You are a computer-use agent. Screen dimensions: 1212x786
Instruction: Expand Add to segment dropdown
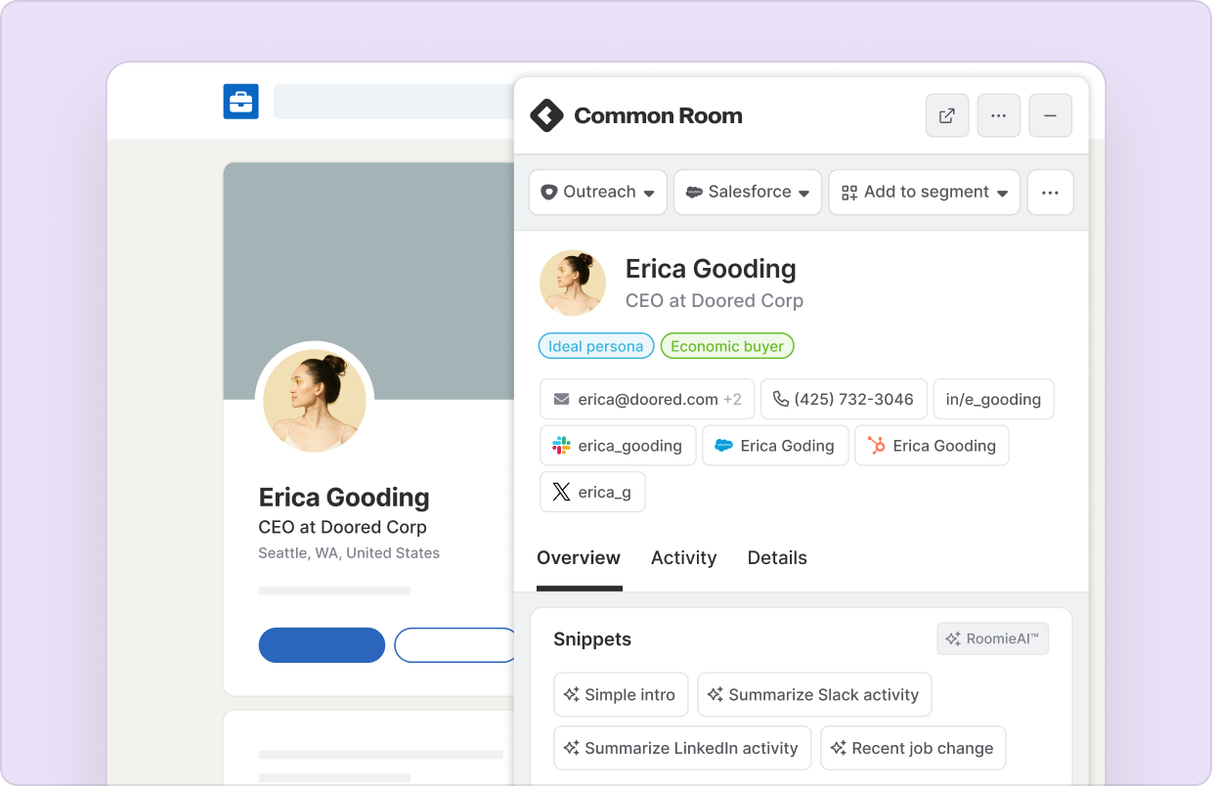(x=924, y=192)
